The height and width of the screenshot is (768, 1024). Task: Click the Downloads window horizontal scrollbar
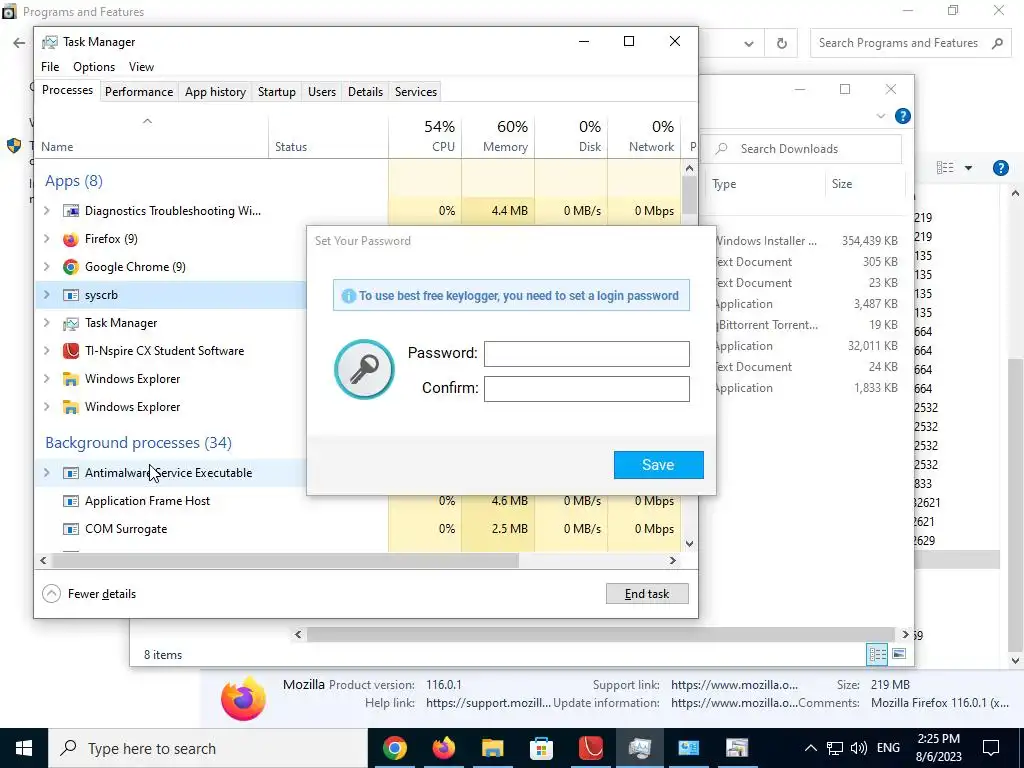(x=600, y=635)
